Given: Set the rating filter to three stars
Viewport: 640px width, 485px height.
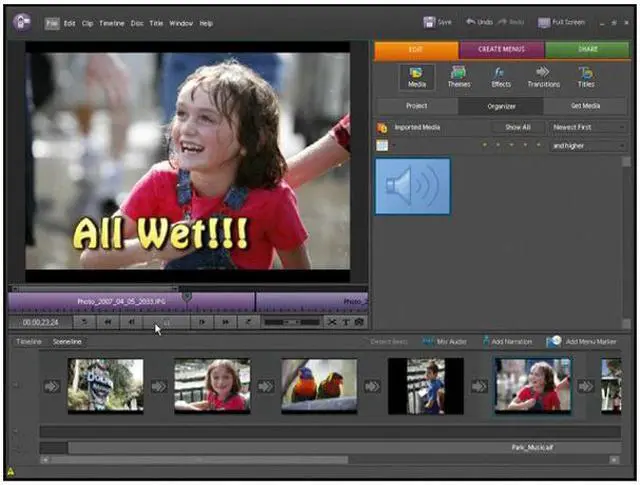Looking at the screenshot, I should pyautogui.click(x=511, y=145).
